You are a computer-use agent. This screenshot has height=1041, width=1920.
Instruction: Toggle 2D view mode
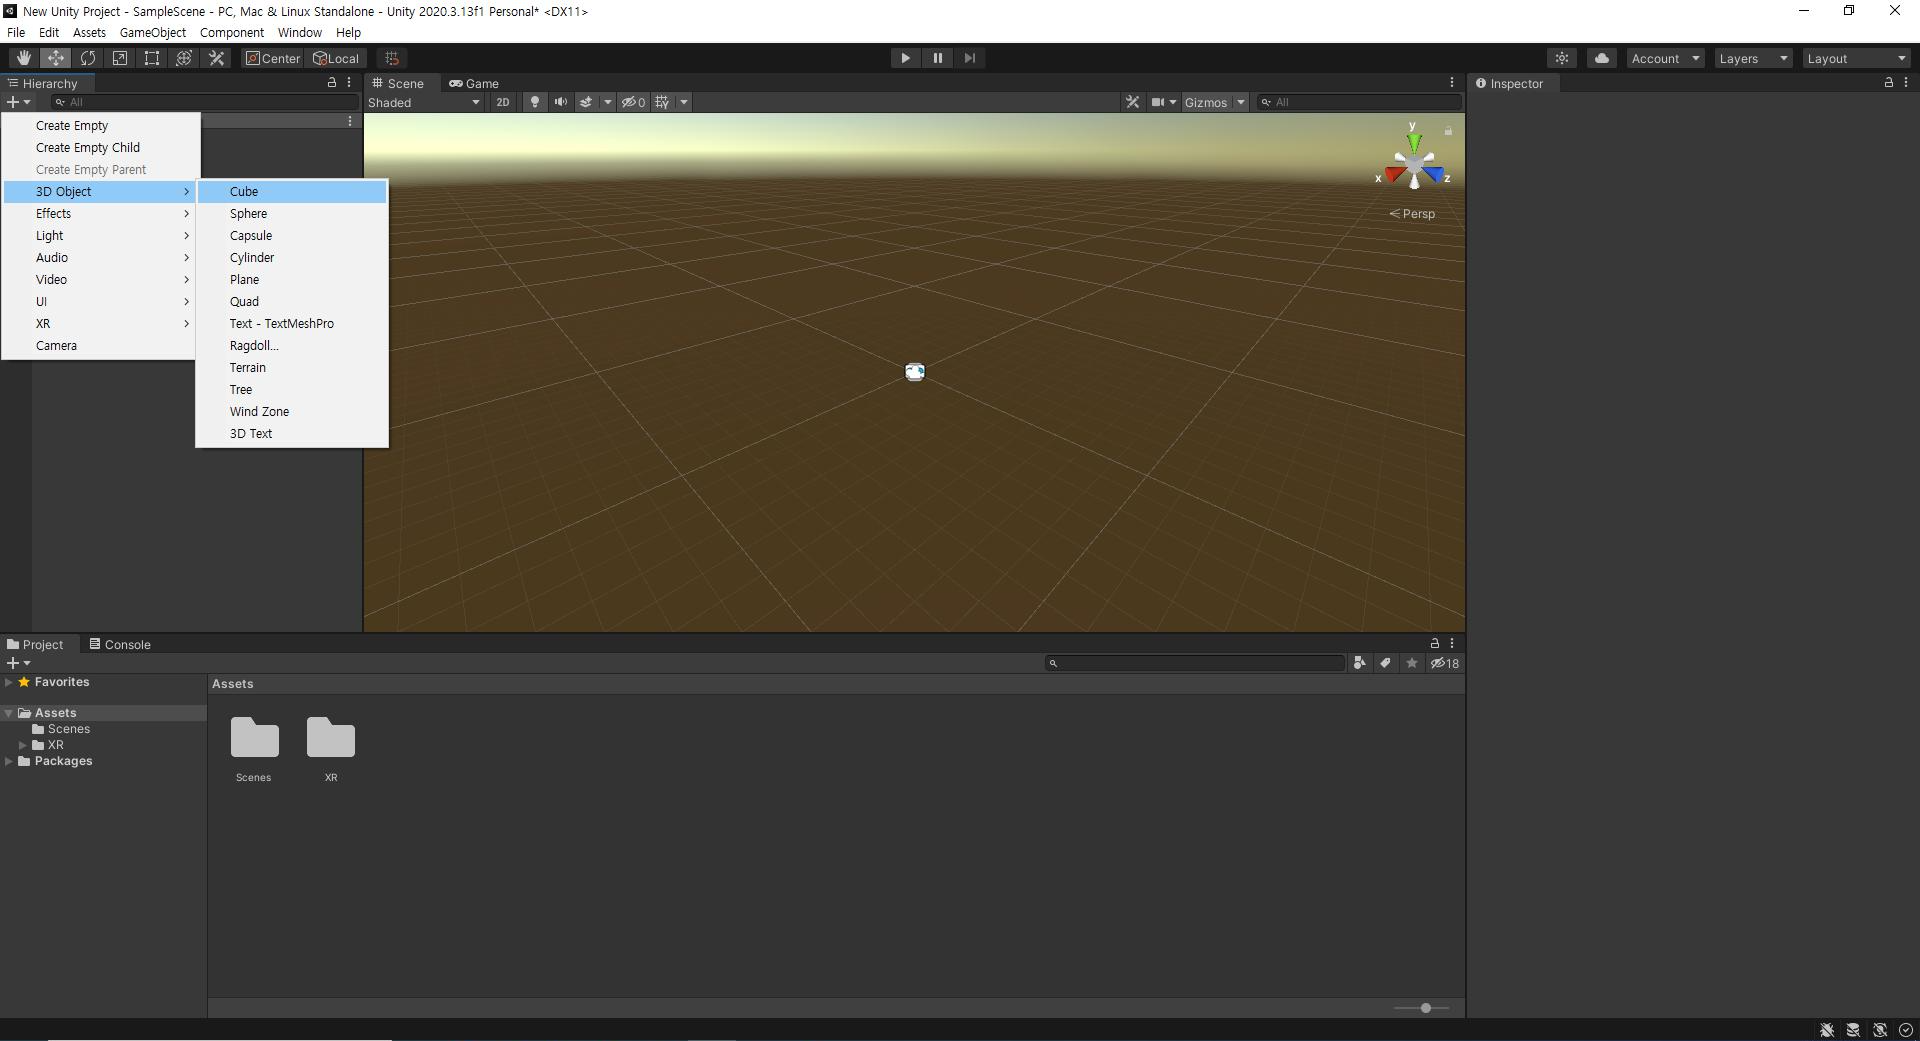pos(502,102)
